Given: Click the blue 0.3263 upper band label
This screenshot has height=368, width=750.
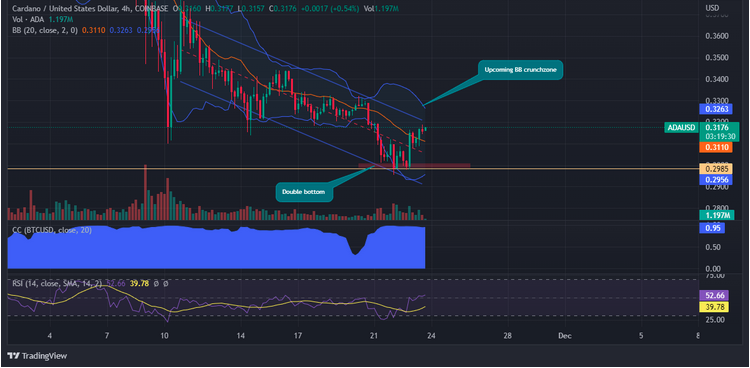Looking at the screenshot, I should click(x=713, y=109).
